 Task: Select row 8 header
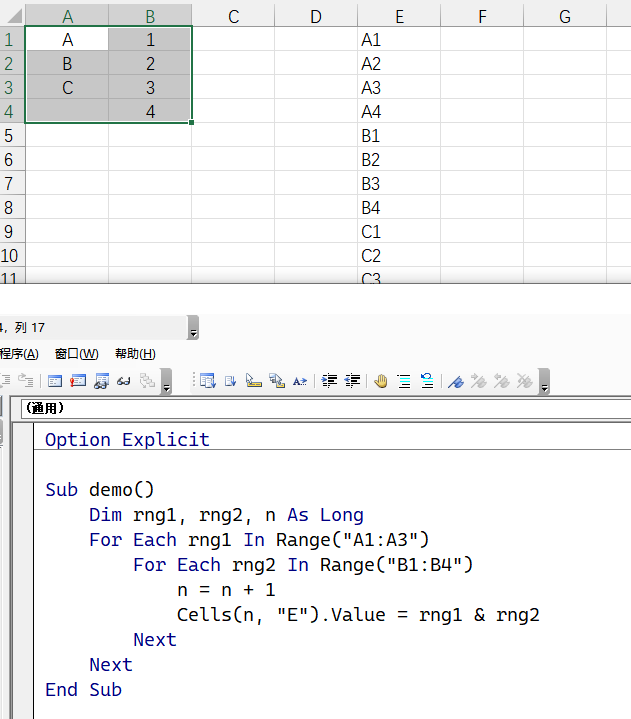click(x=12, y=208)
